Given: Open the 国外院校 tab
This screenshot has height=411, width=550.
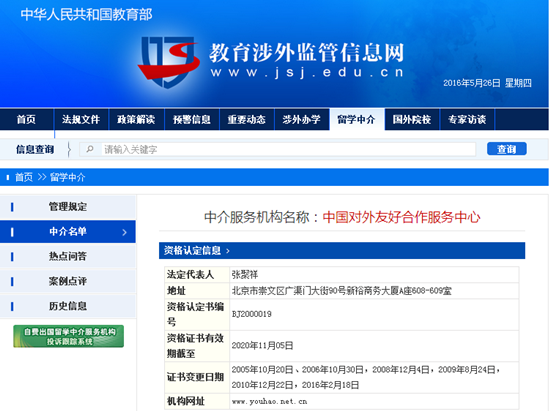Looking at the screenshot, I should [412, 120].
